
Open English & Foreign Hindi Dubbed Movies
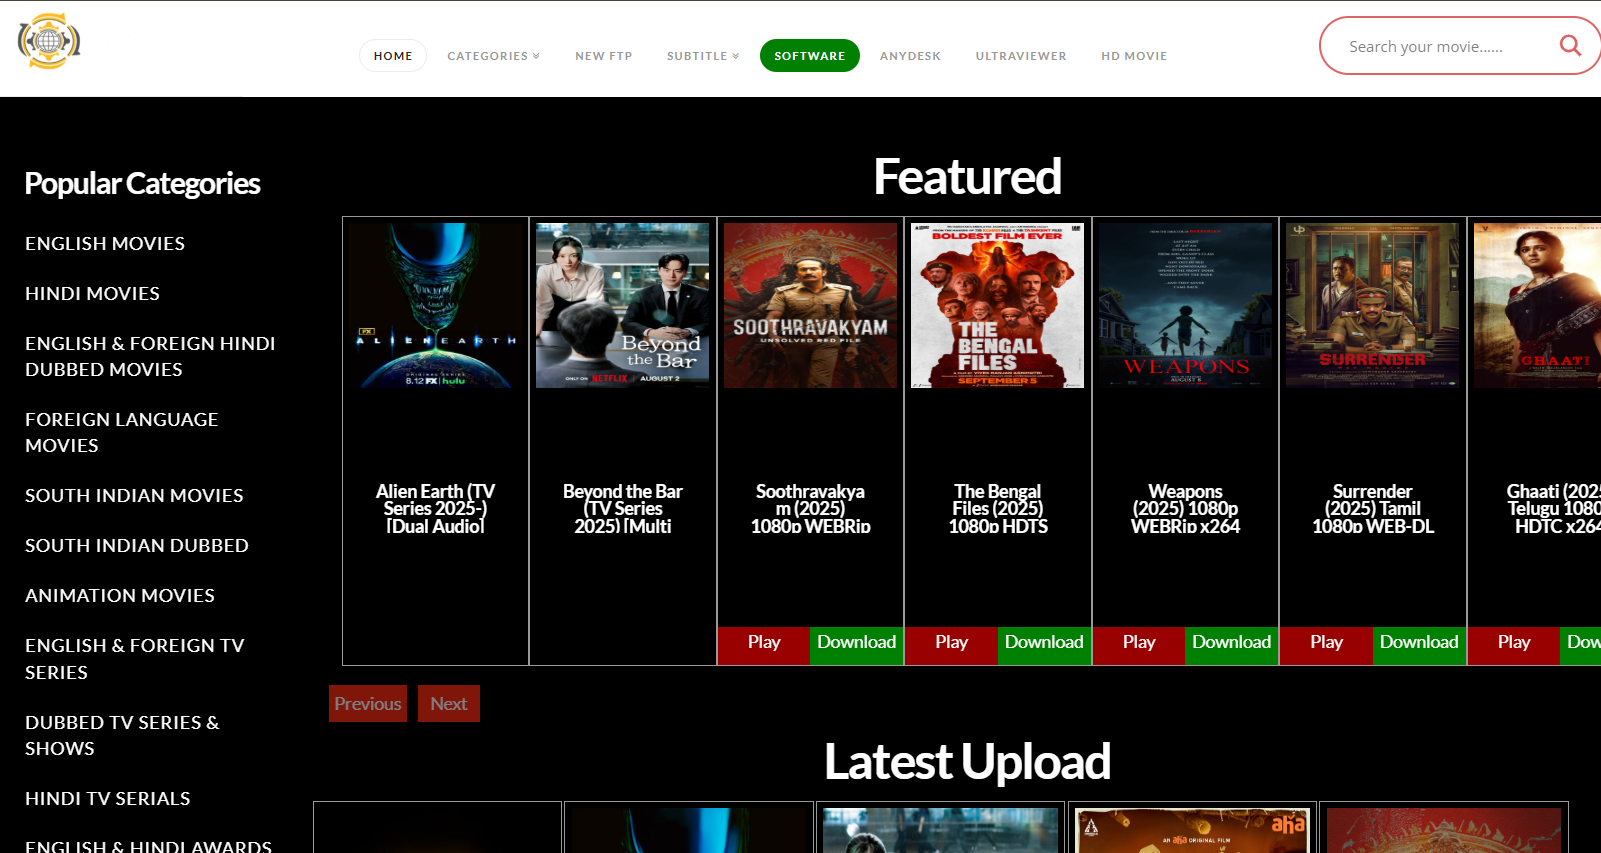point(150,357)
